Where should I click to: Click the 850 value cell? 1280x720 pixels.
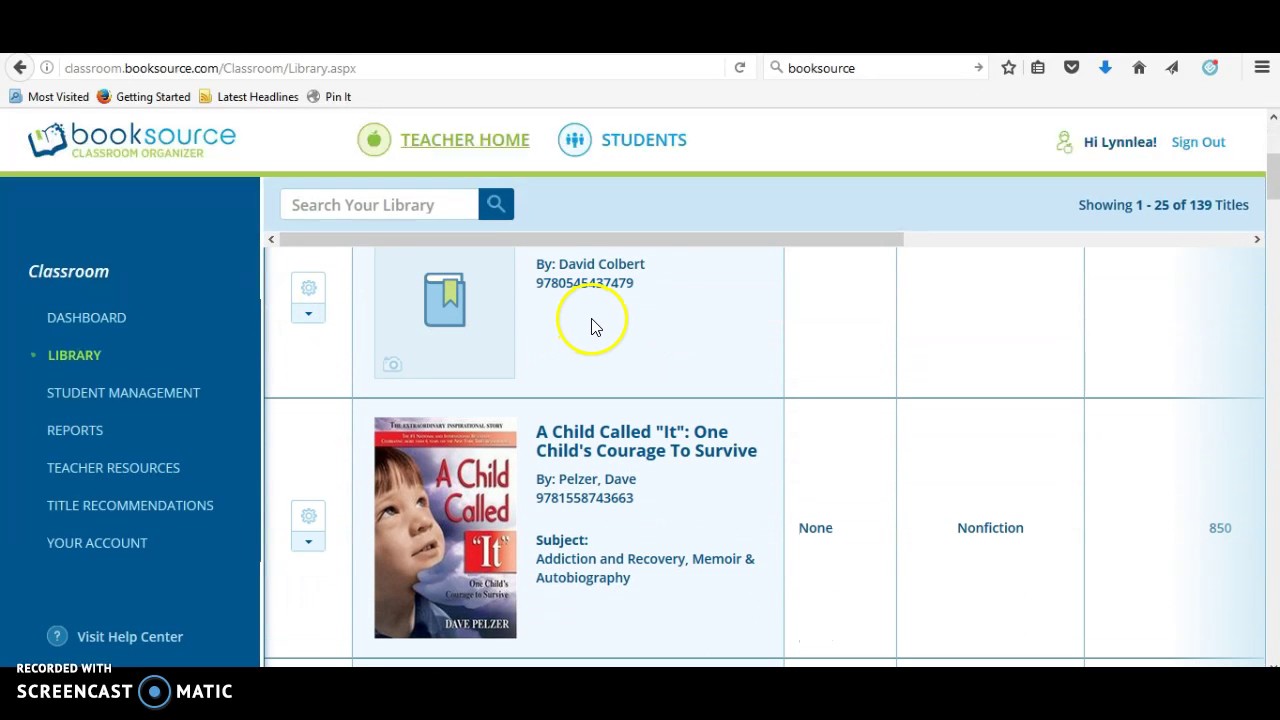pyautogui.click(x=1220, y=528)
